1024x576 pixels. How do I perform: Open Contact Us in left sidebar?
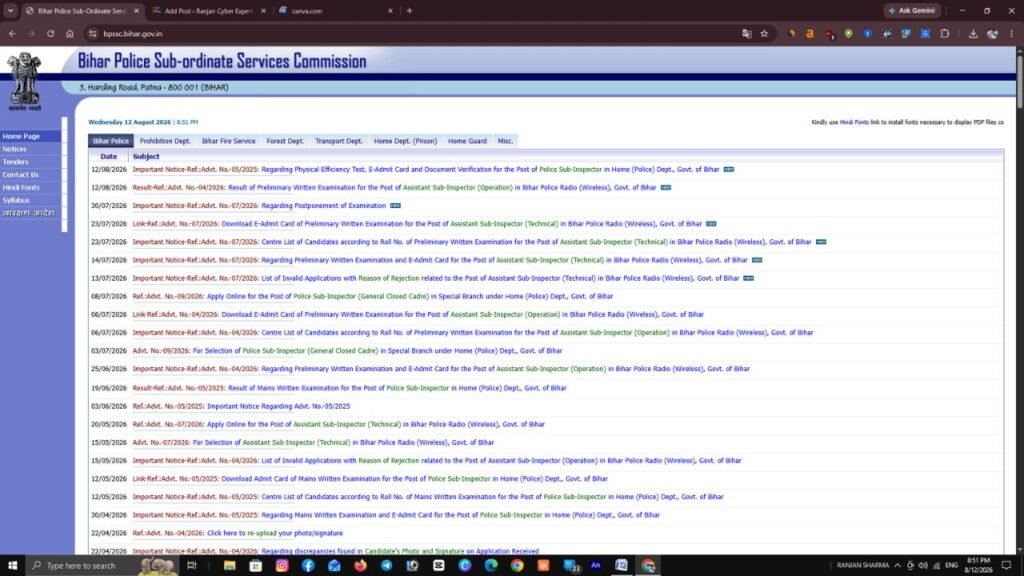[20, 174]
